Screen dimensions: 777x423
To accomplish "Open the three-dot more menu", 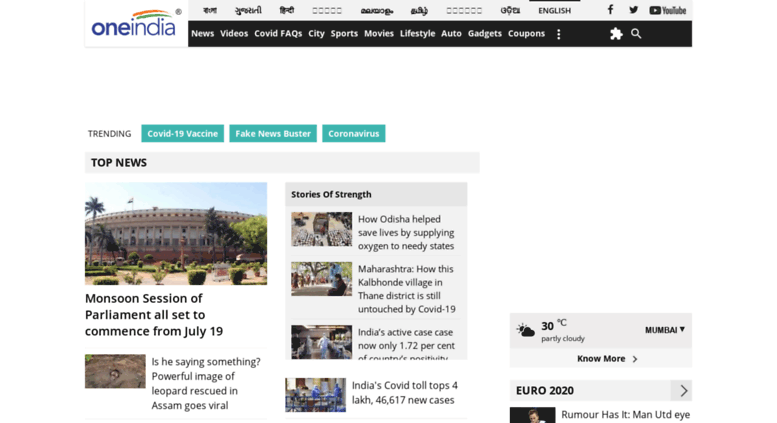I will pos(558,34).
